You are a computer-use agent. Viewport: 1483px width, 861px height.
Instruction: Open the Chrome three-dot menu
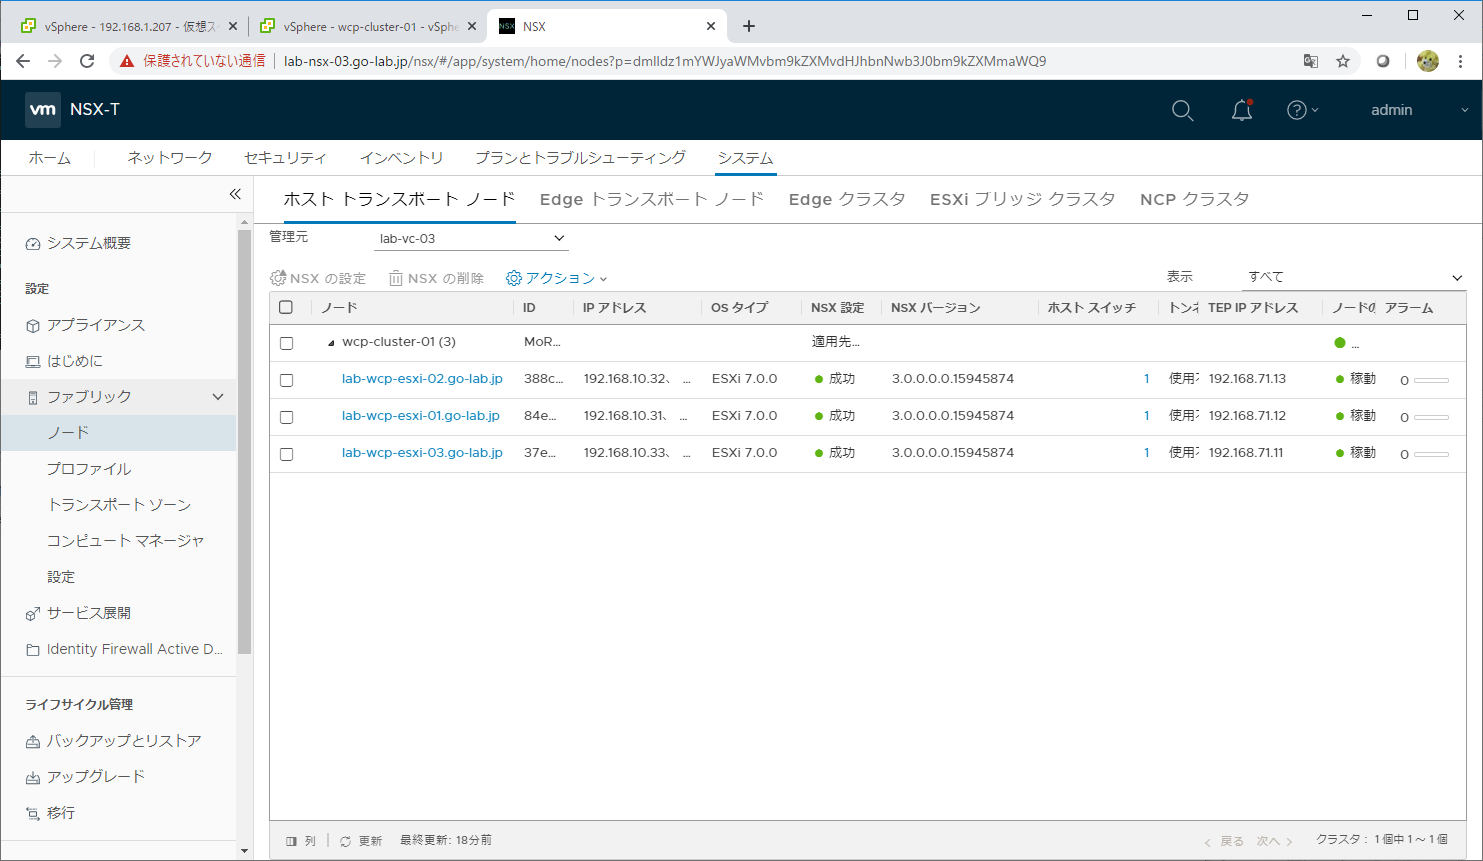(1461, 61)
